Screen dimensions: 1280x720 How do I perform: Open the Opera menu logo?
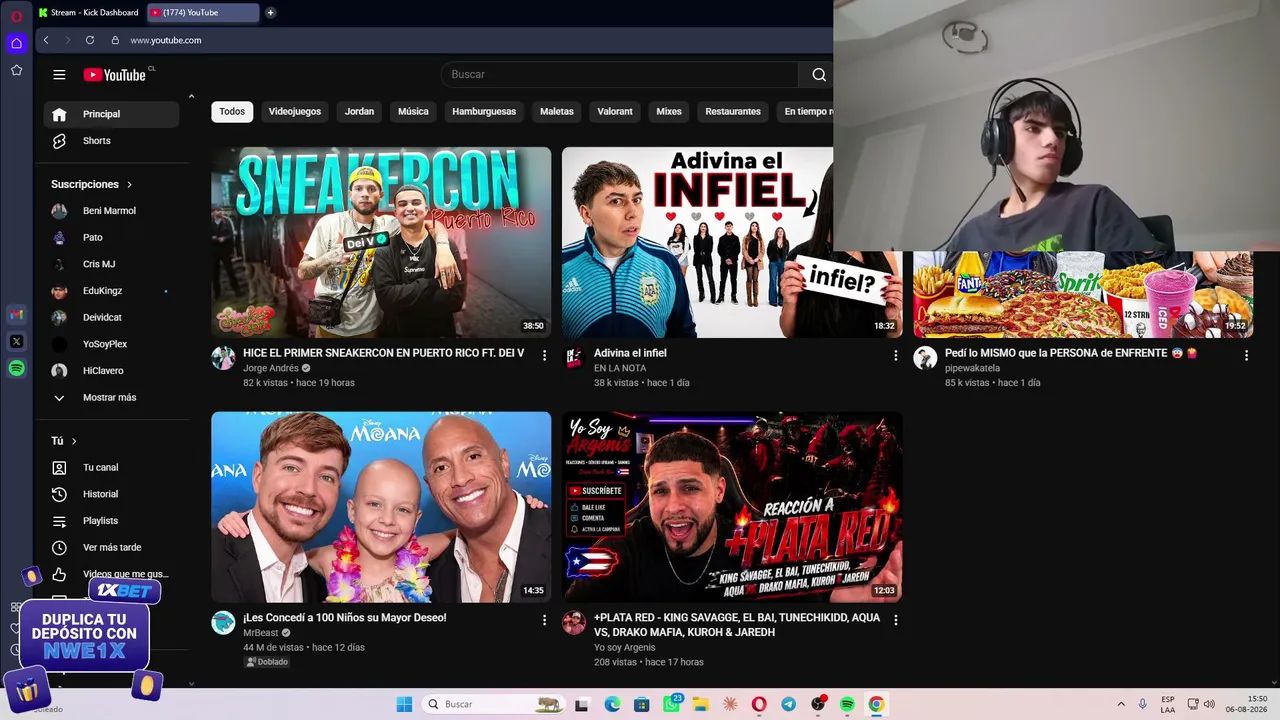click(16, 15)
